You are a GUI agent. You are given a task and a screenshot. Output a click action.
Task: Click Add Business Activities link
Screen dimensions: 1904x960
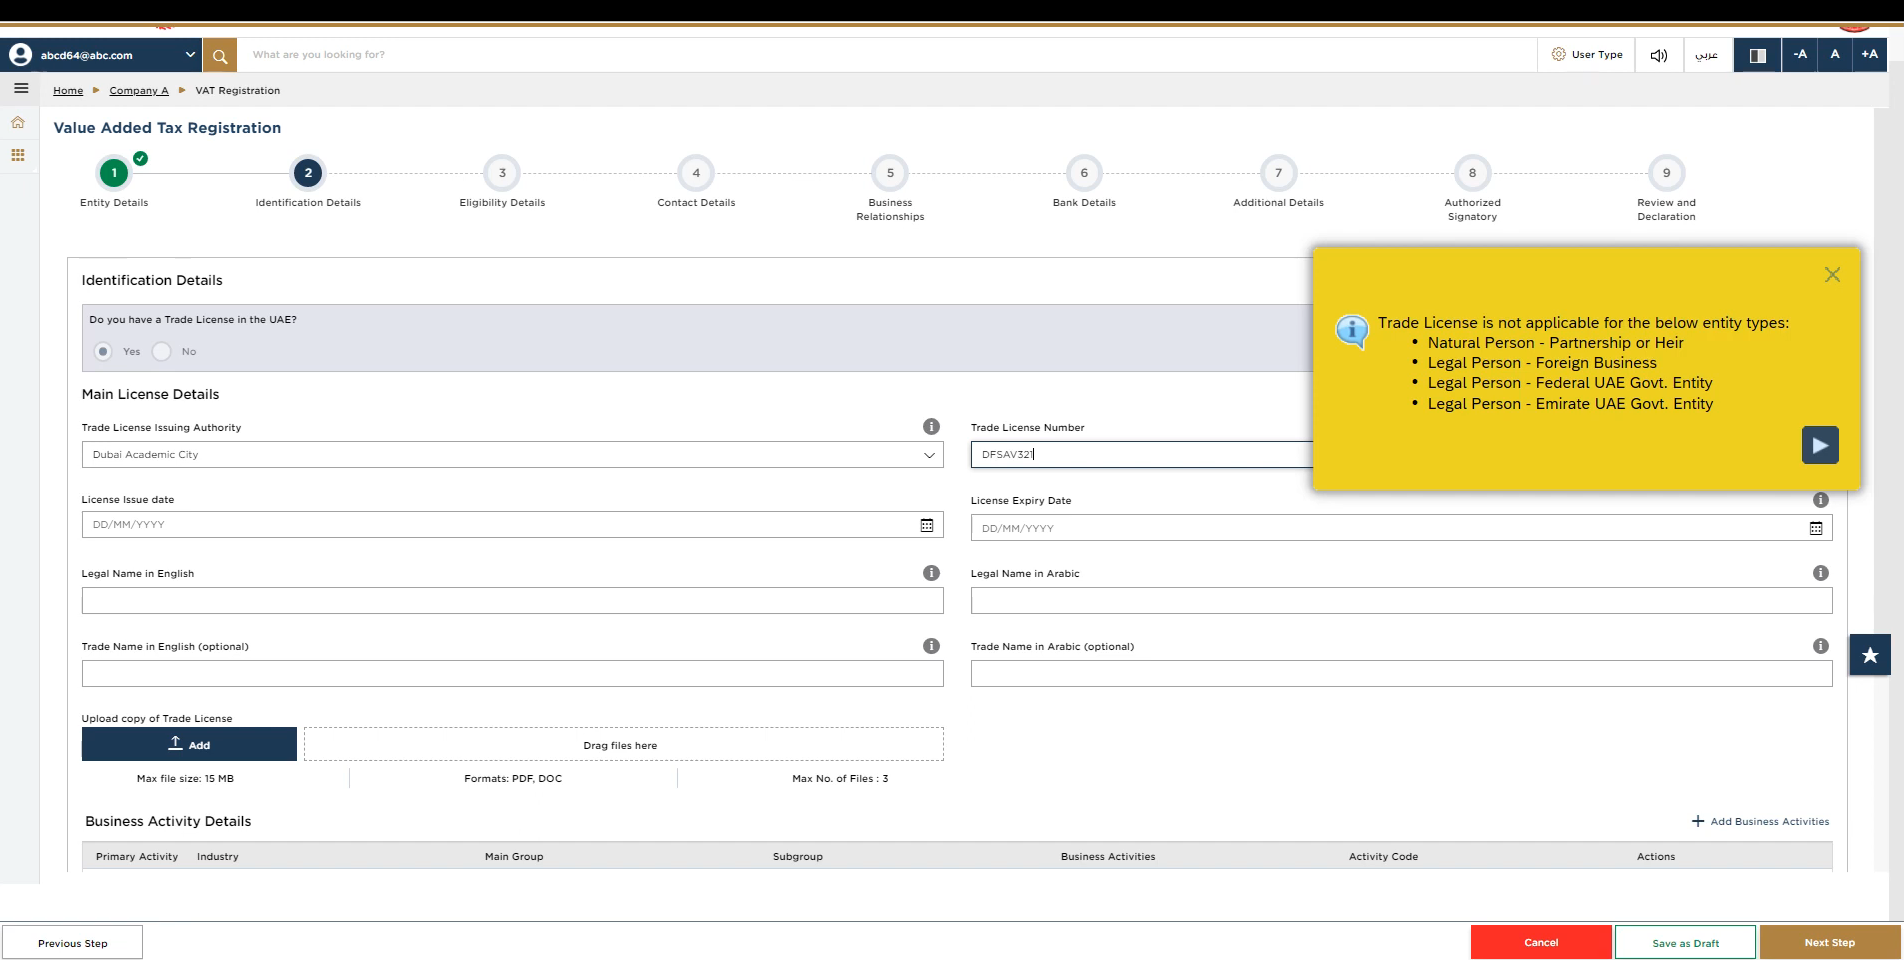coord(1760,822)
